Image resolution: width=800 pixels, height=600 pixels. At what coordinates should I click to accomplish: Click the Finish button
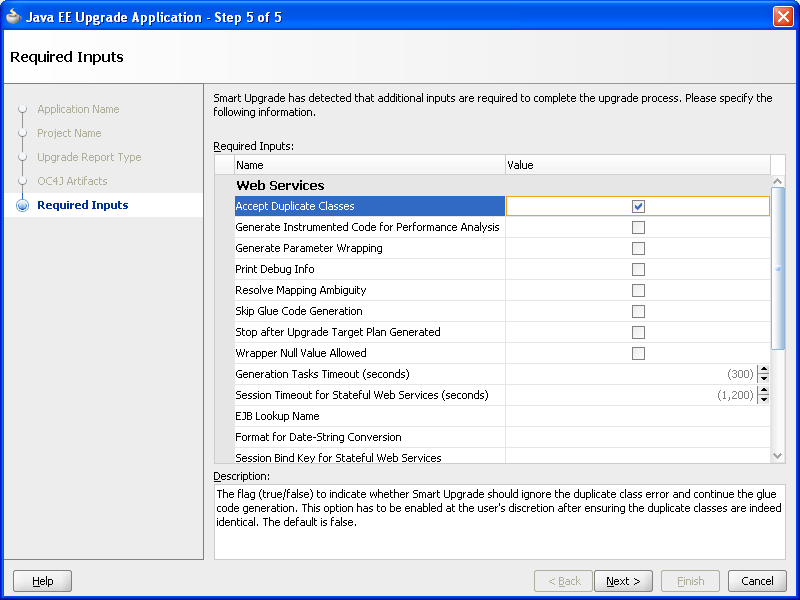click(x=690, y=581)
